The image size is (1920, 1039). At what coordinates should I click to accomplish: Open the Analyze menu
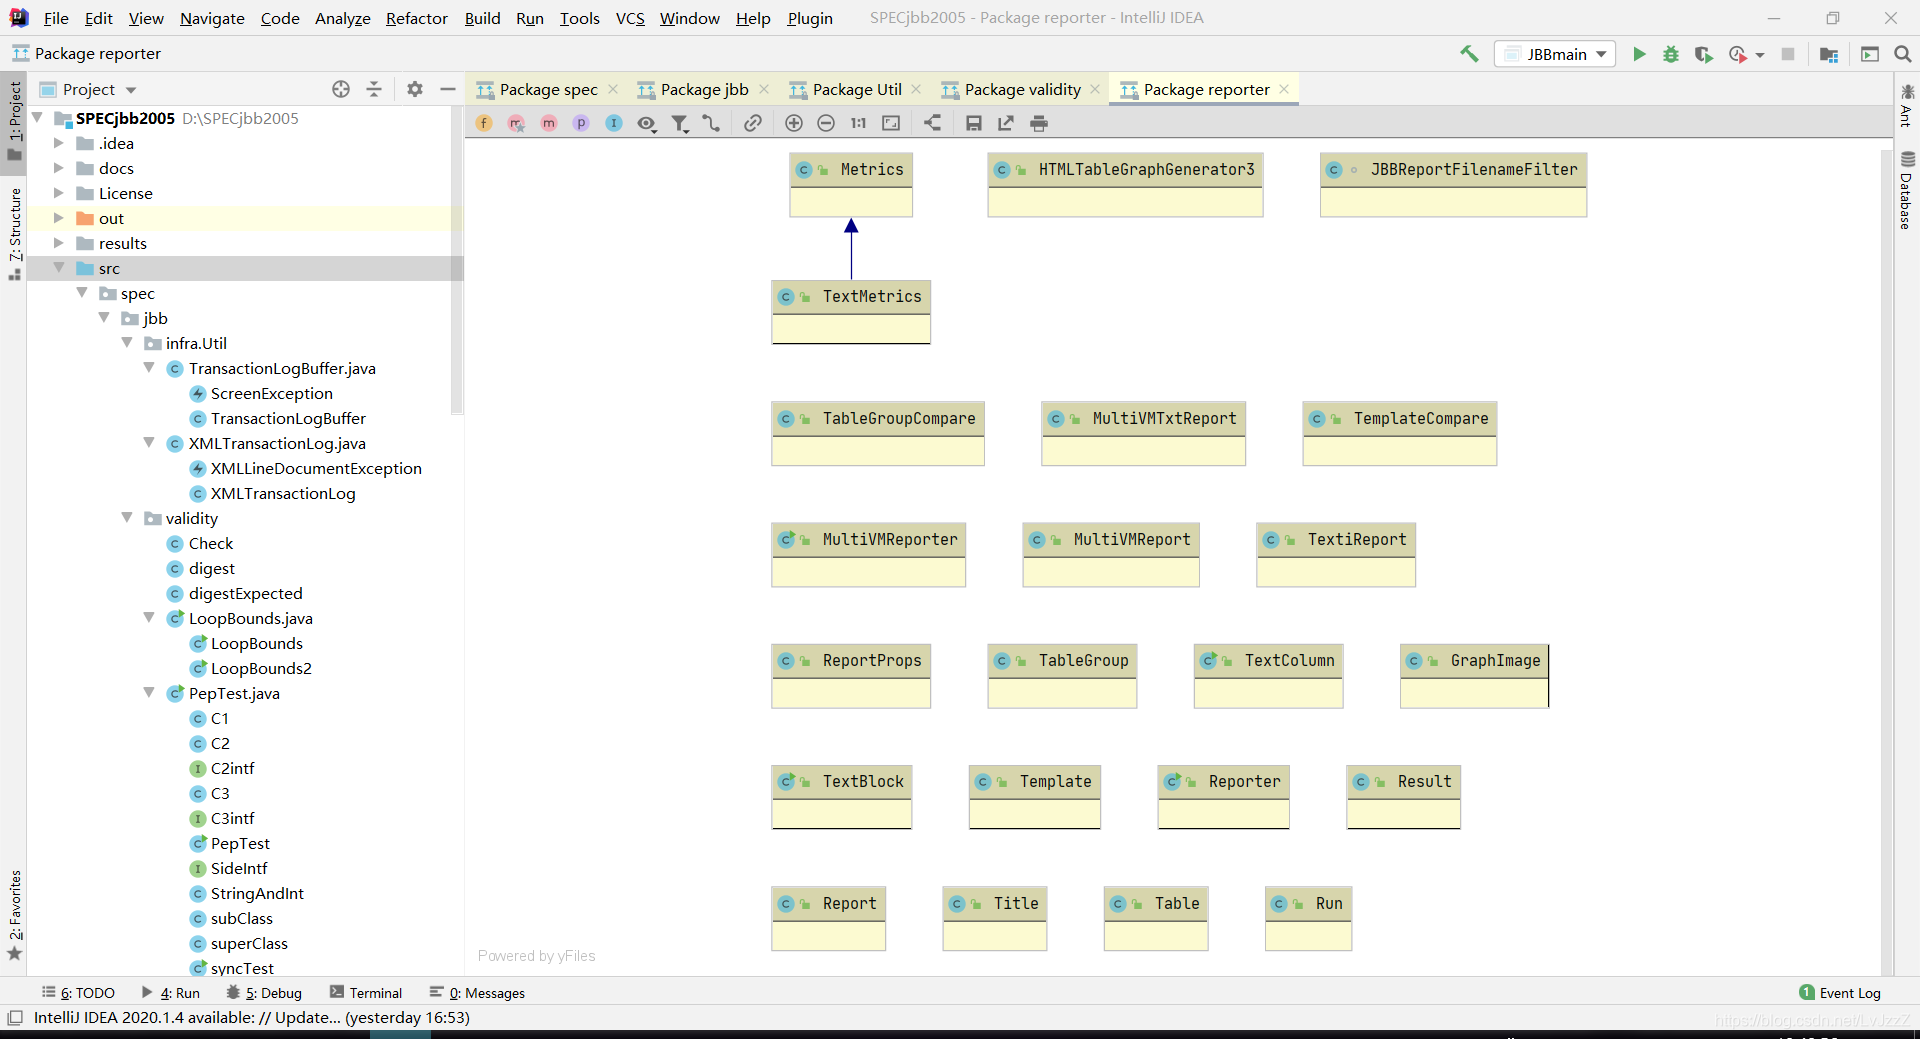coord(342,18)
